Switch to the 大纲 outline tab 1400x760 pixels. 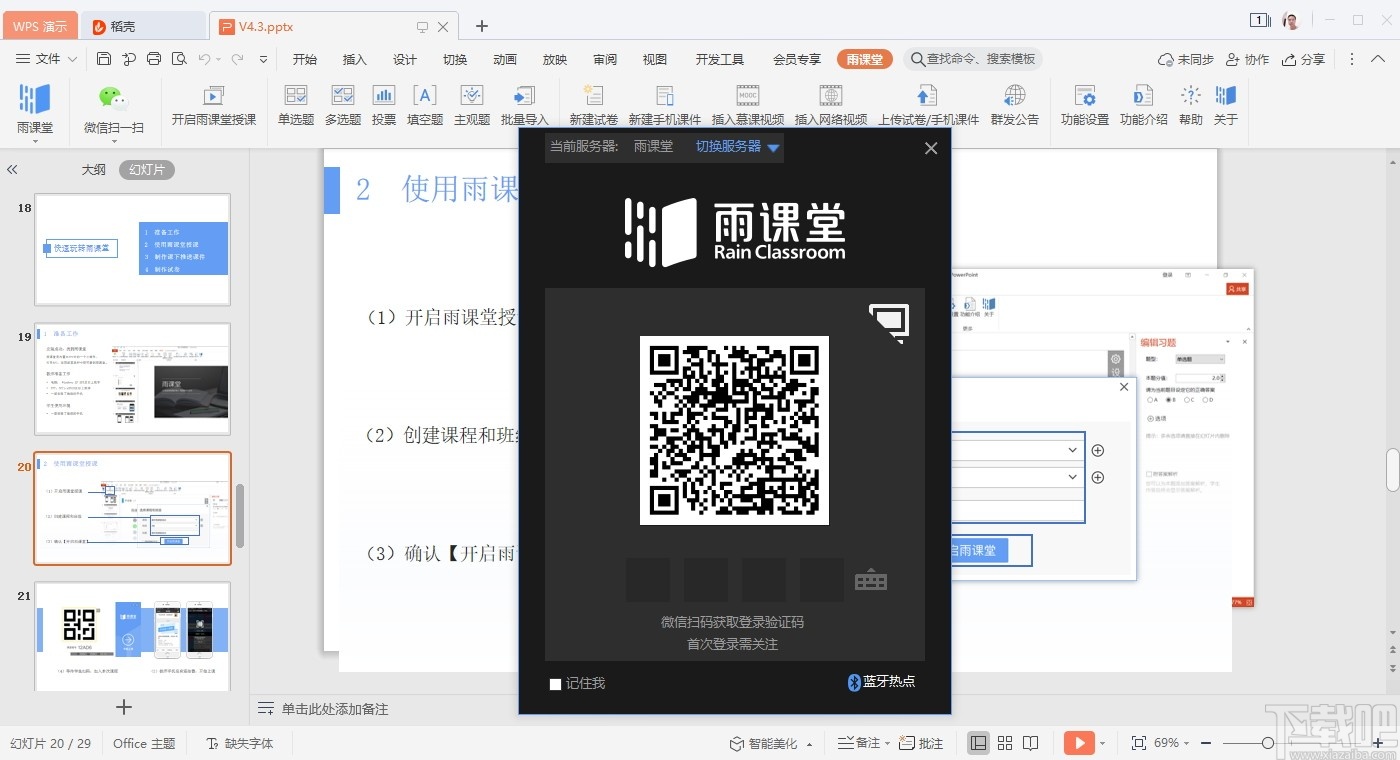point(93,170)
